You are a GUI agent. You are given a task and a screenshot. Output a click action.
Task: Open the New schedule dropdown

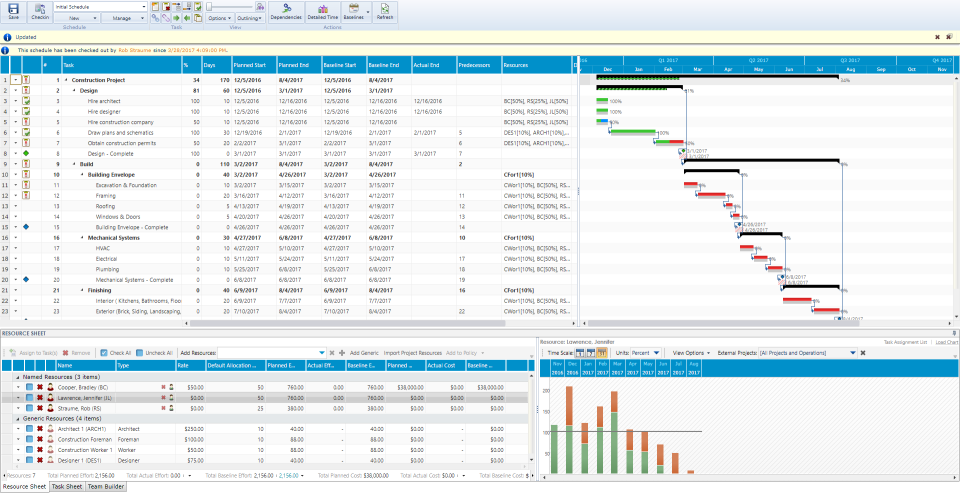pyautogui.click(x=77, y=18)
